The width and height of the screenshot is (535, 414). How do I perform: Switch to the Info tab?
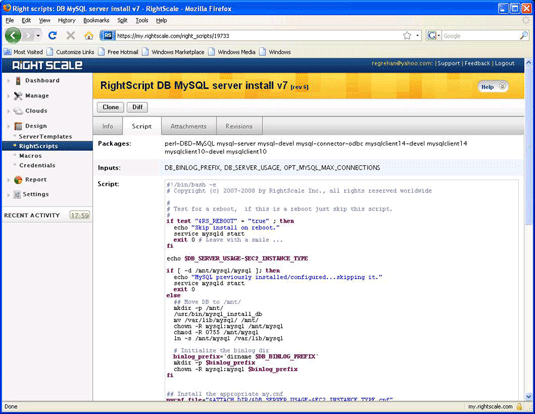tap(108, 126)
